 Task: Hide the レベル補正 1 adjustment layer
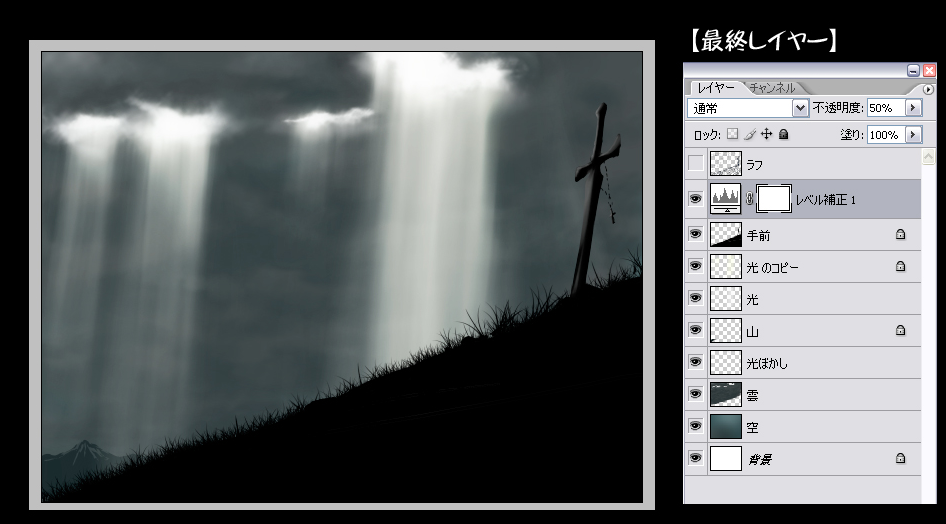tap(696, 198)
